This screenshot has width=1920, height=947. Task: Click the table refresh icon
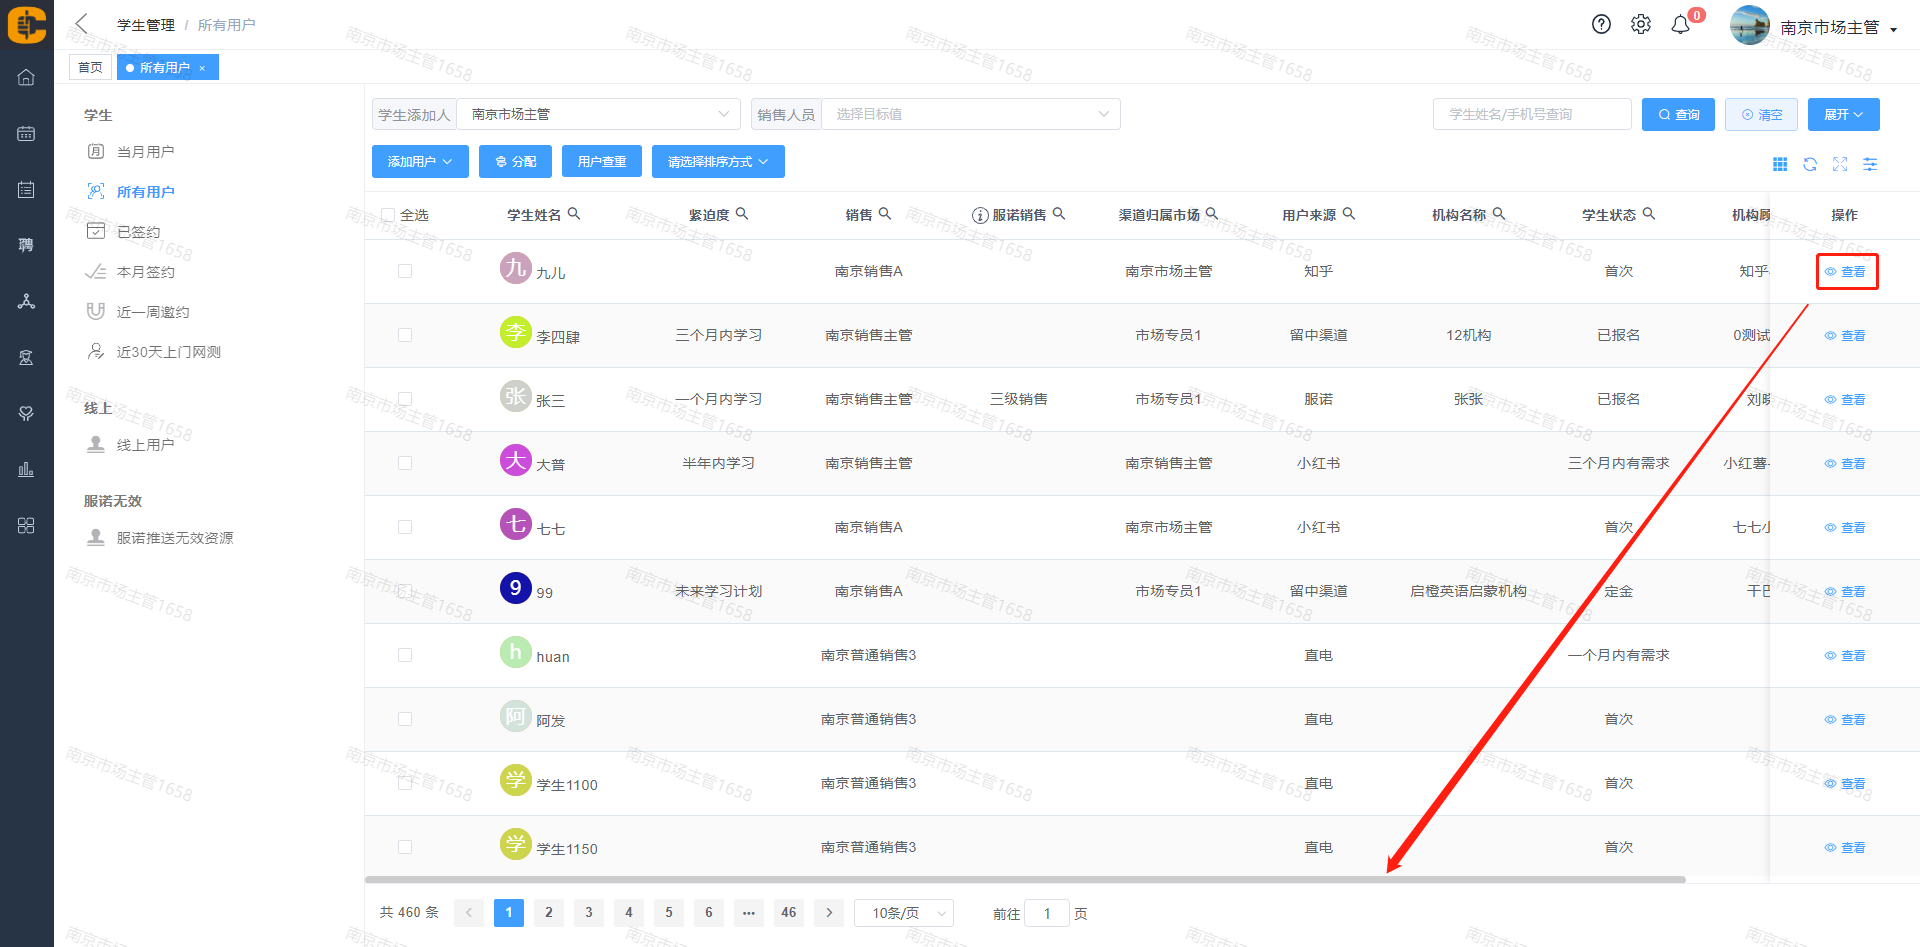(1810, 164)
